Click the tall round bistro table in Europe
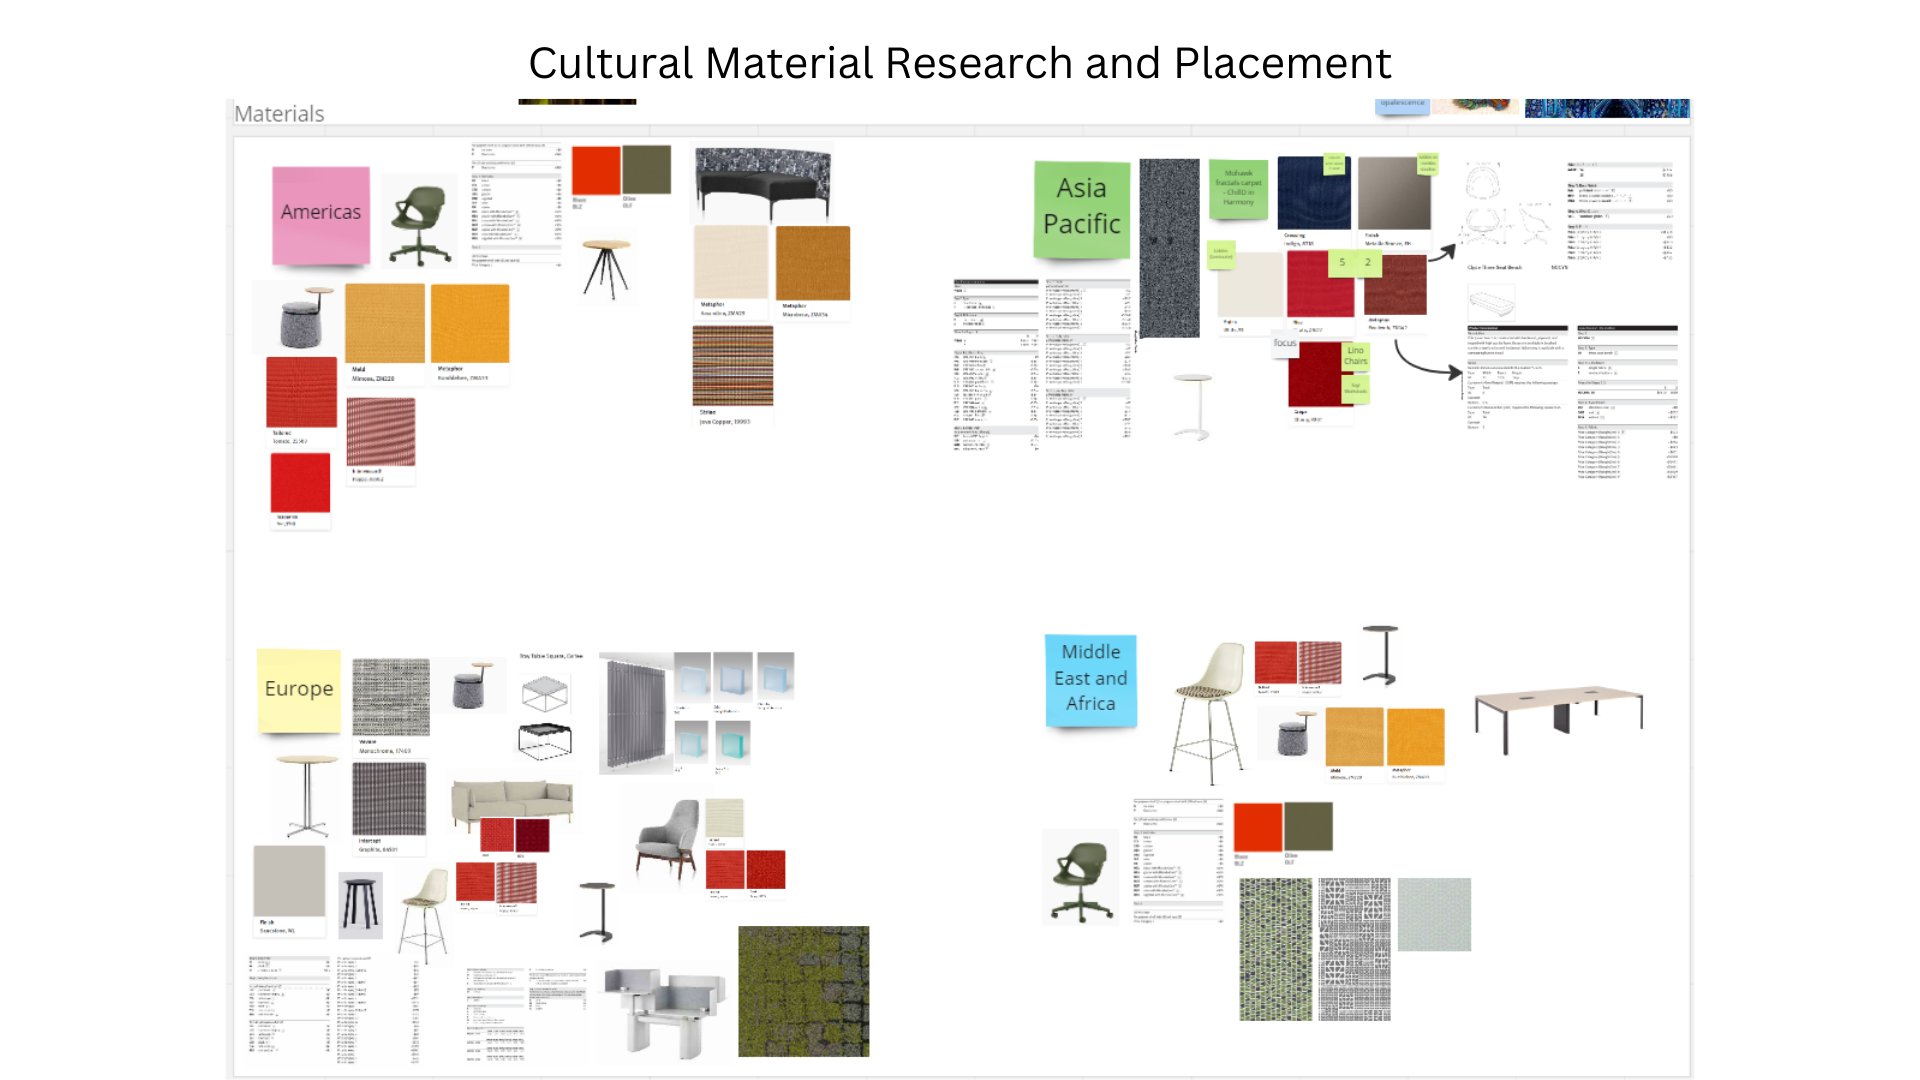The width and height of the screenshot is (1920, 1080). click(307, 797)
